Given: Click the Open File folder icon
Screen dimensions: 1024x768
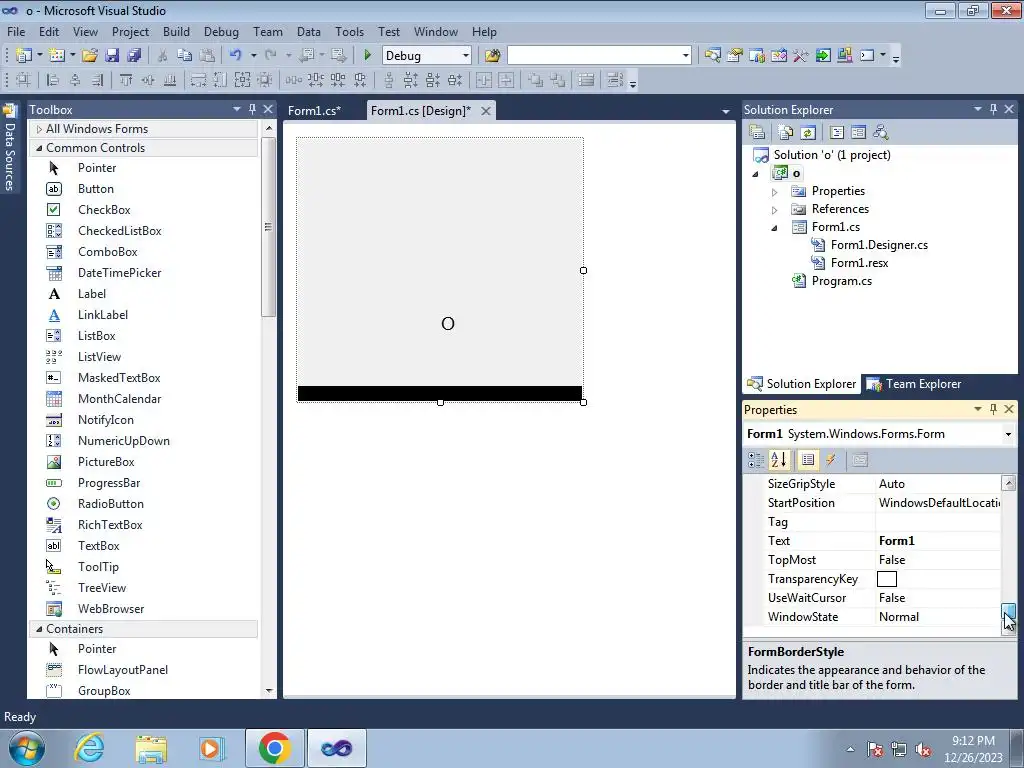Looking at the screenshot, I should [x=90, y=56].
